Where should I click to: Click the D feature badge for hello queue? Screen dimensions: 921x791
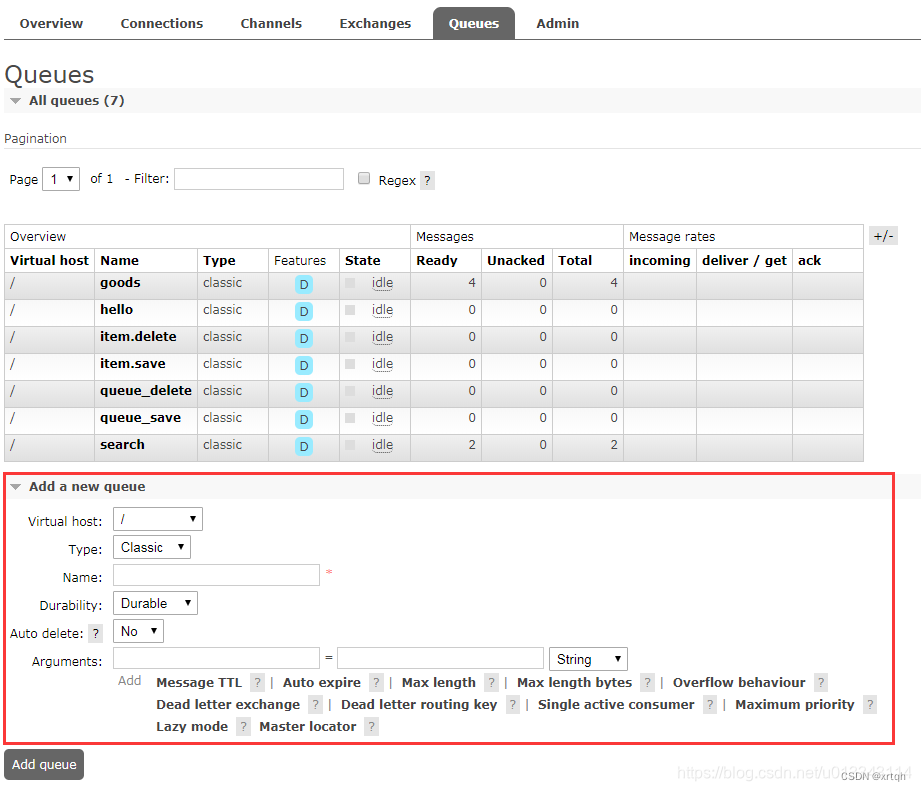[x=304, y=312]
